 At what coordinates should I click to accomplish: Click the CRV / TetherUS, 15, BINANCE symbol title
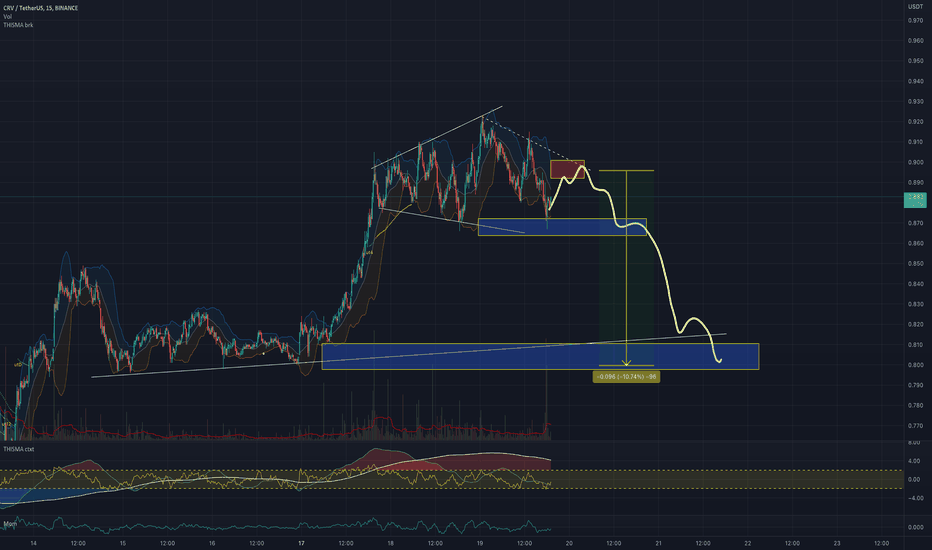click(x=40, y=8)
